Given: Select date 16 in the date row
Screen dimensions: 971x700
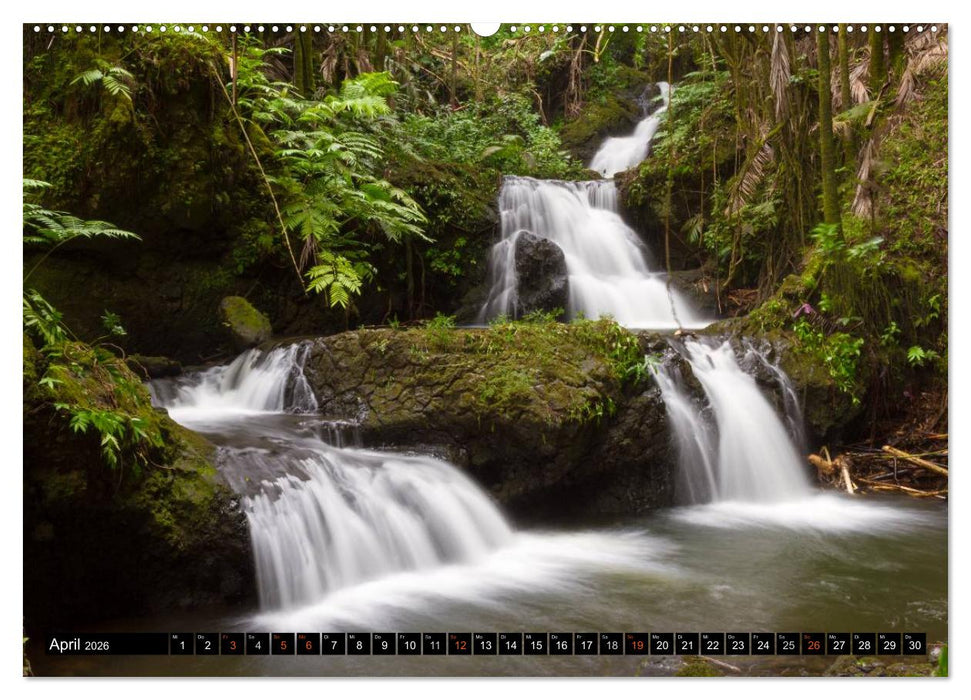Looking at the screenshot, I should (x=561, y=645).
